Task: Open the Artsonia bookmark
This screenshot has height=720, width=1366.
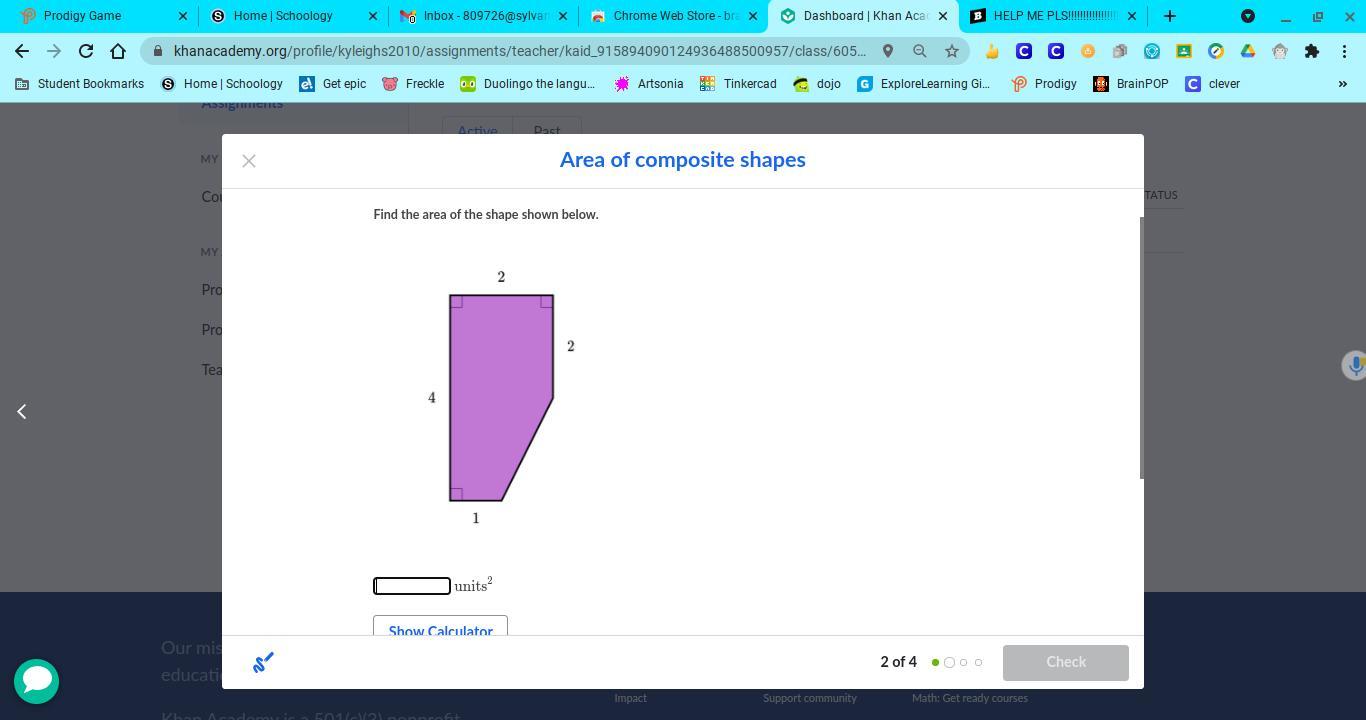Action: pyautogui.click(x=649, y=84)
